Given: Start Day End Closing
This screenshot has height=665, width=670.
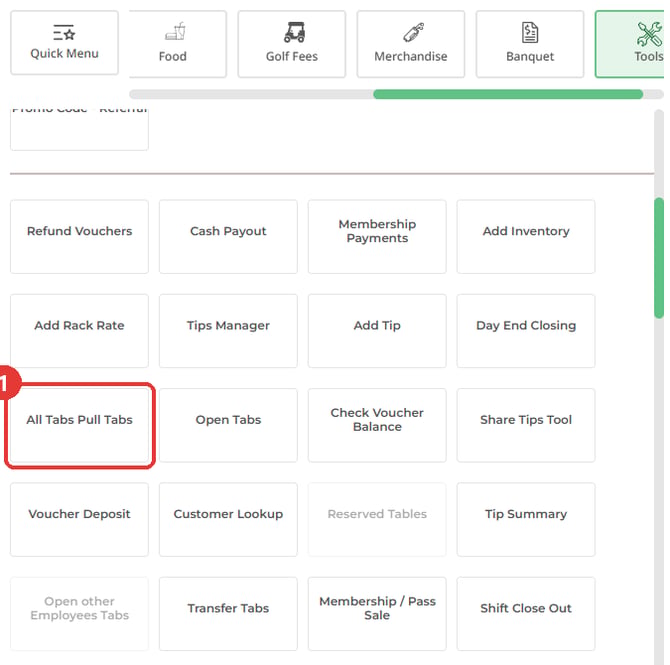Looking at the screenshot, I should point(526,331).
